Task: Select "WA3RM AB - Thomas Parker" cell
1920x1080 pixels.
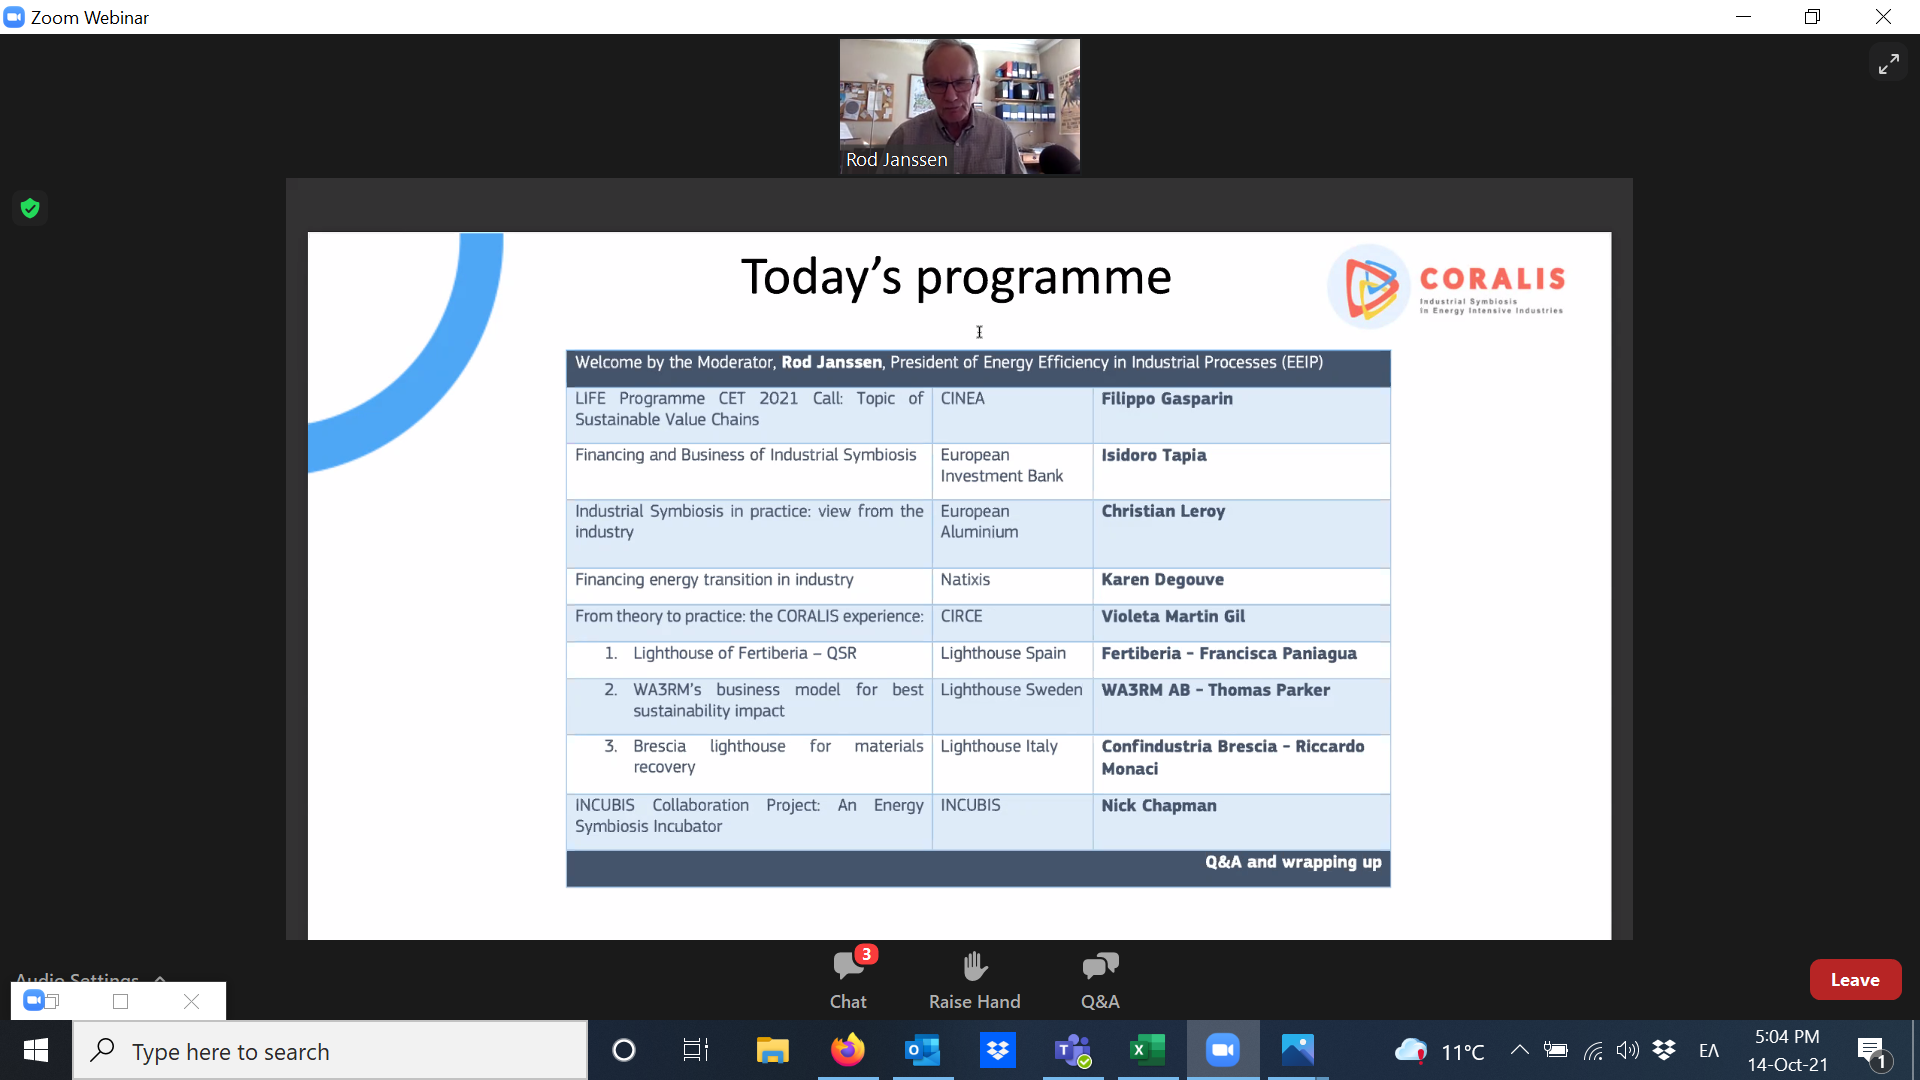Action: pos(1241,706)
